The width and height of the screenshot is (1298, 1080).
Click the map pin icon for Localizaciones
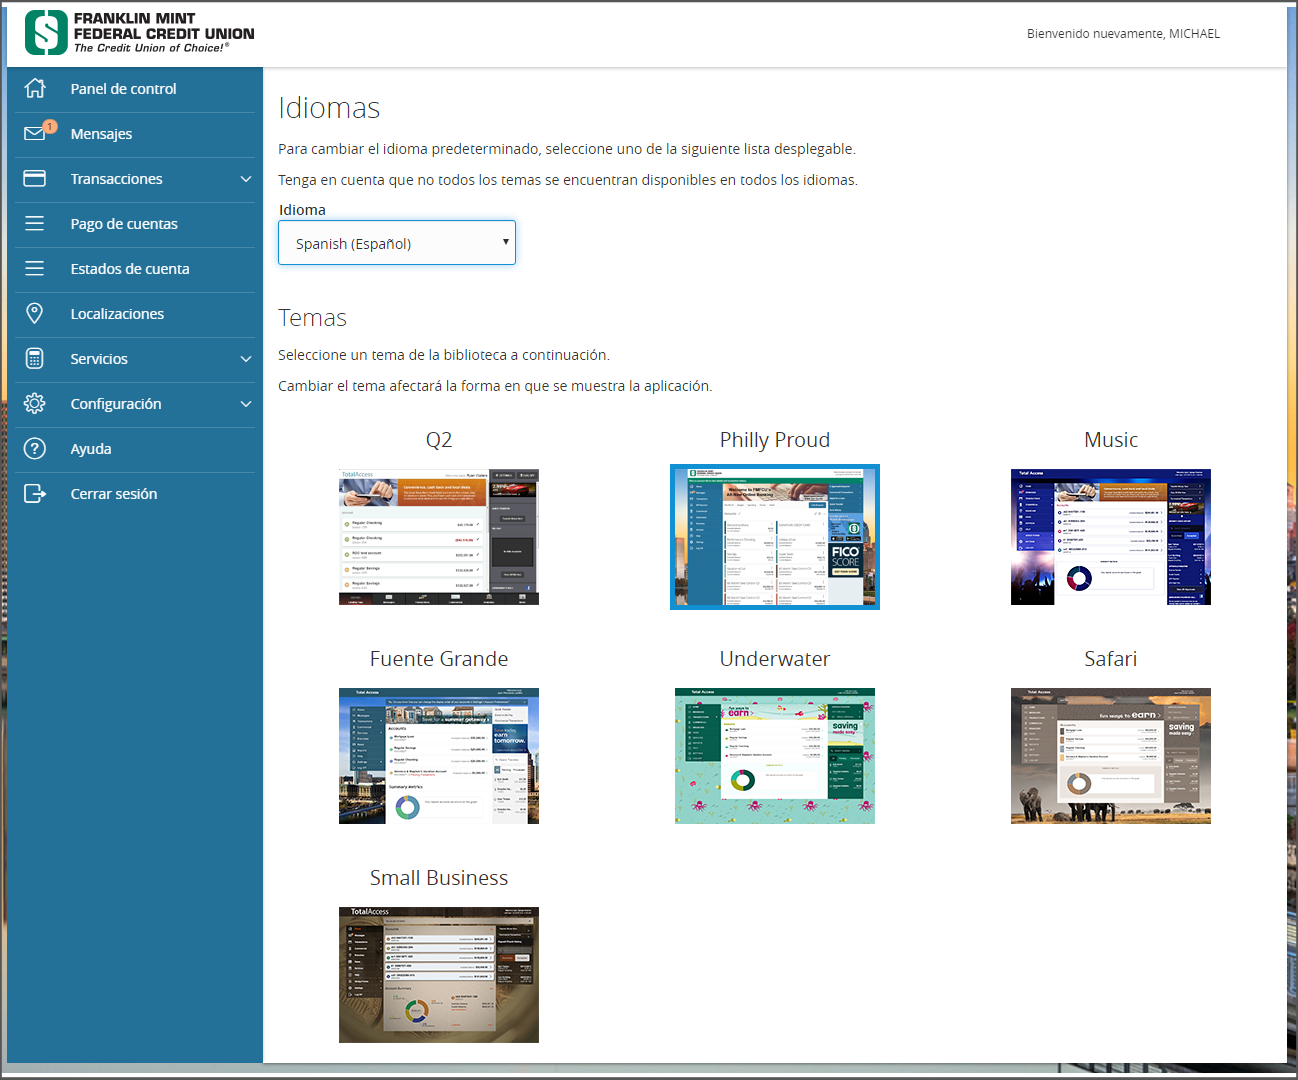point(35,314)
